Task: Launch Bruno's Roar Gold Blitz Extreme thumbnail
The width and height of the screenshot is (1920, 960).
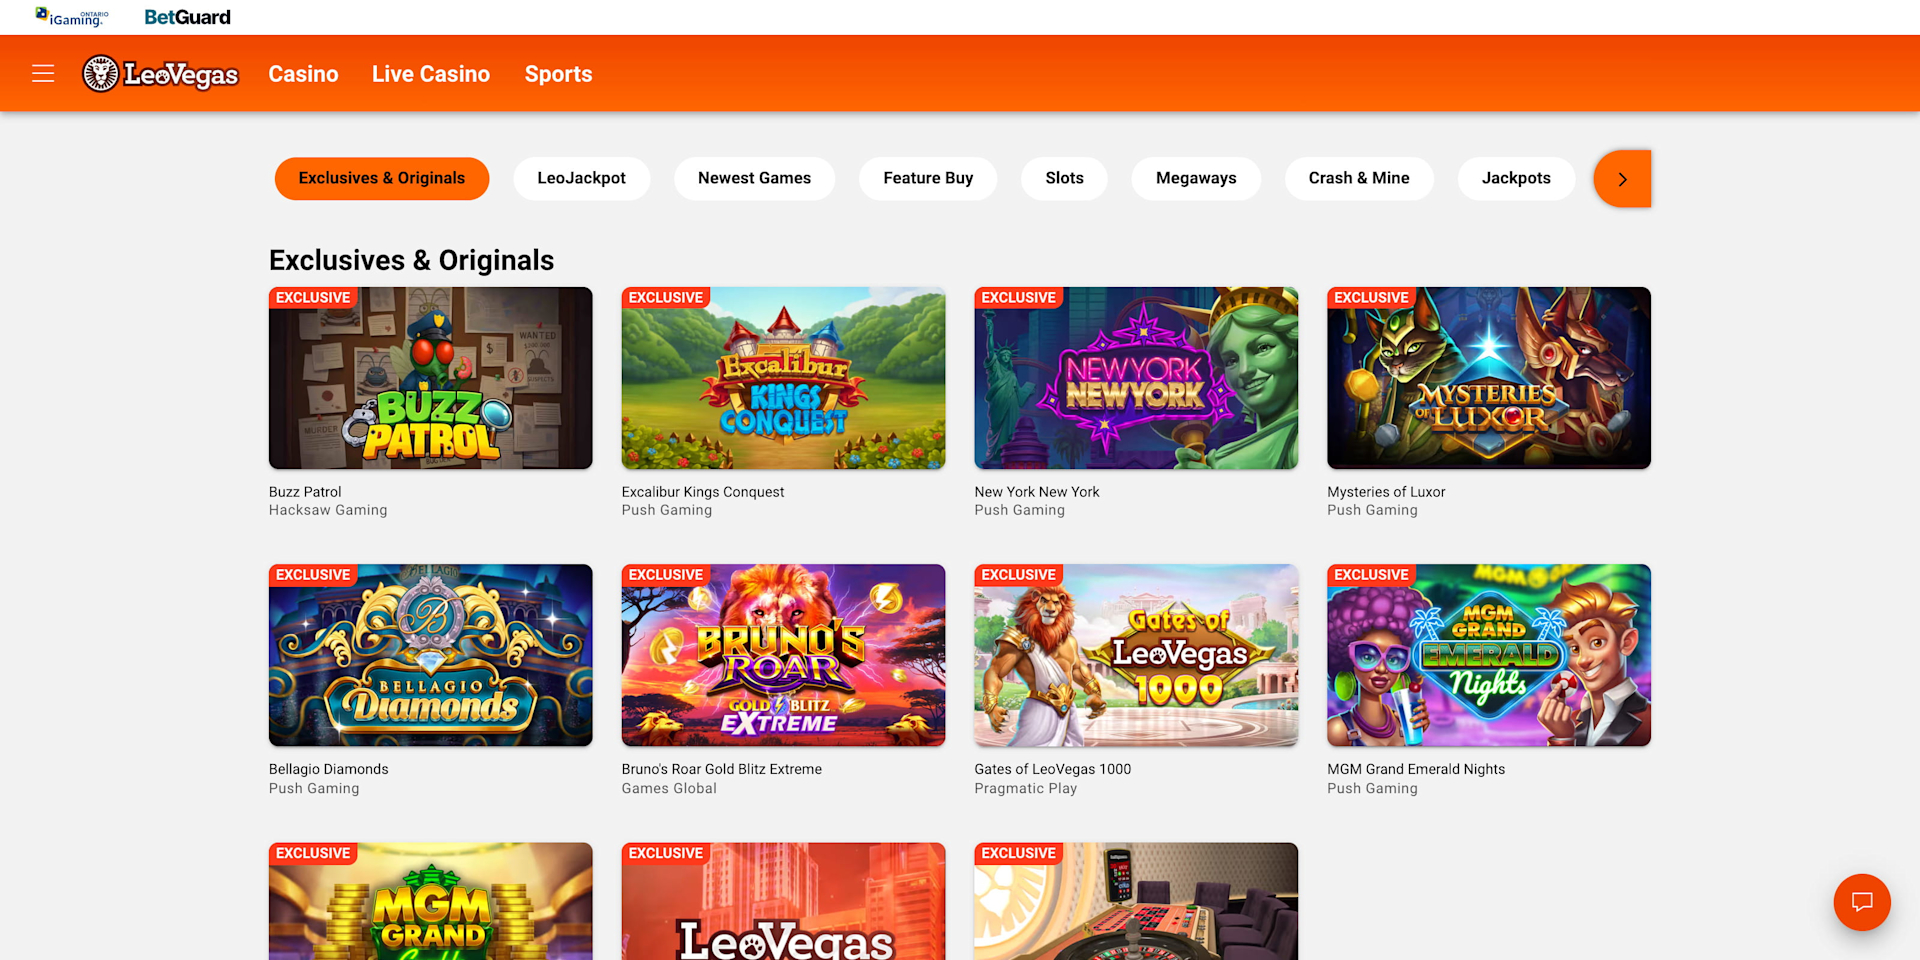Action: [784, 655]
